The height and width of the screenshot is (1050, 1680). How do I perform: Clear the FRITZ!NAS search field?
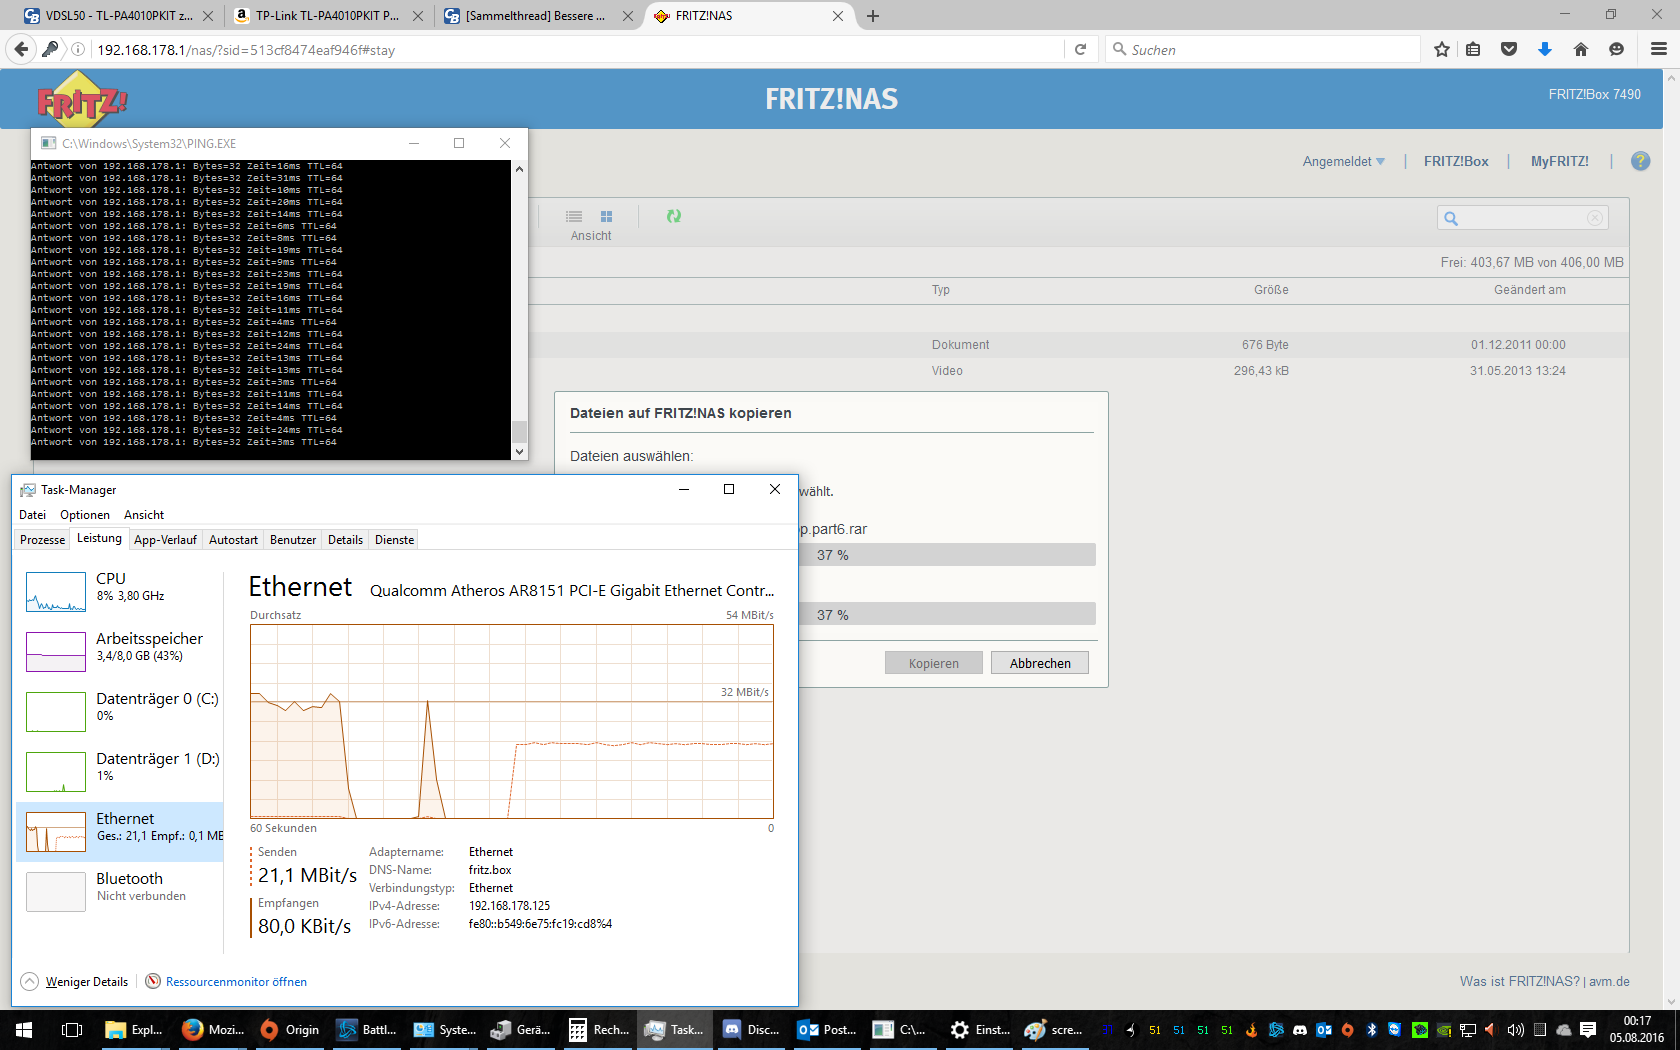coord(1595,218)
